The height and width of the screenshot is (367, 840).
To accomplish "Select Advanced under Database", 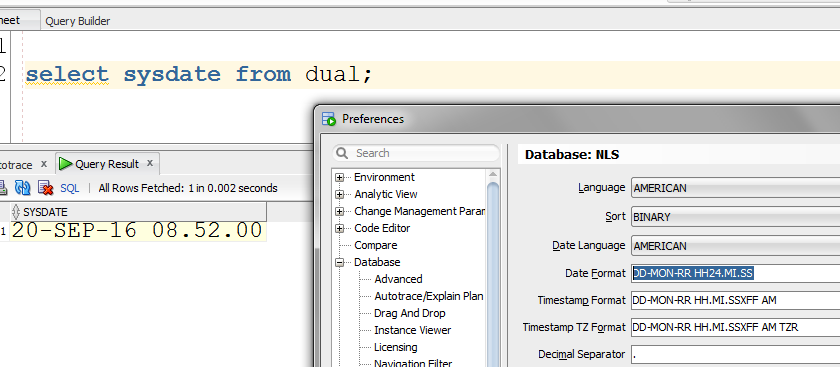I will coord(398,279).
